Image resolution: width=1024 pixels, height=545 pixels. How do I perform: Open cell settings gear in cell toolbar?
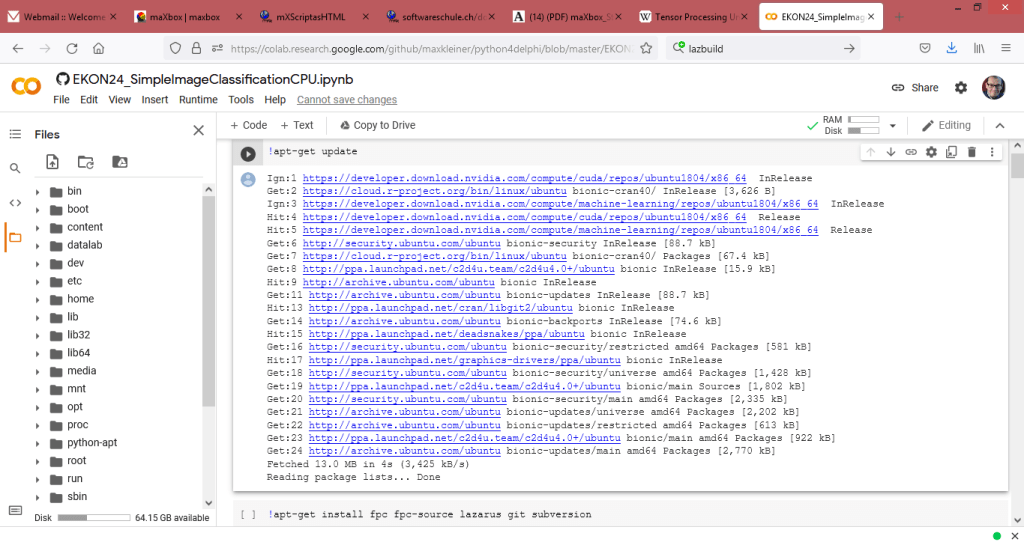931,152
